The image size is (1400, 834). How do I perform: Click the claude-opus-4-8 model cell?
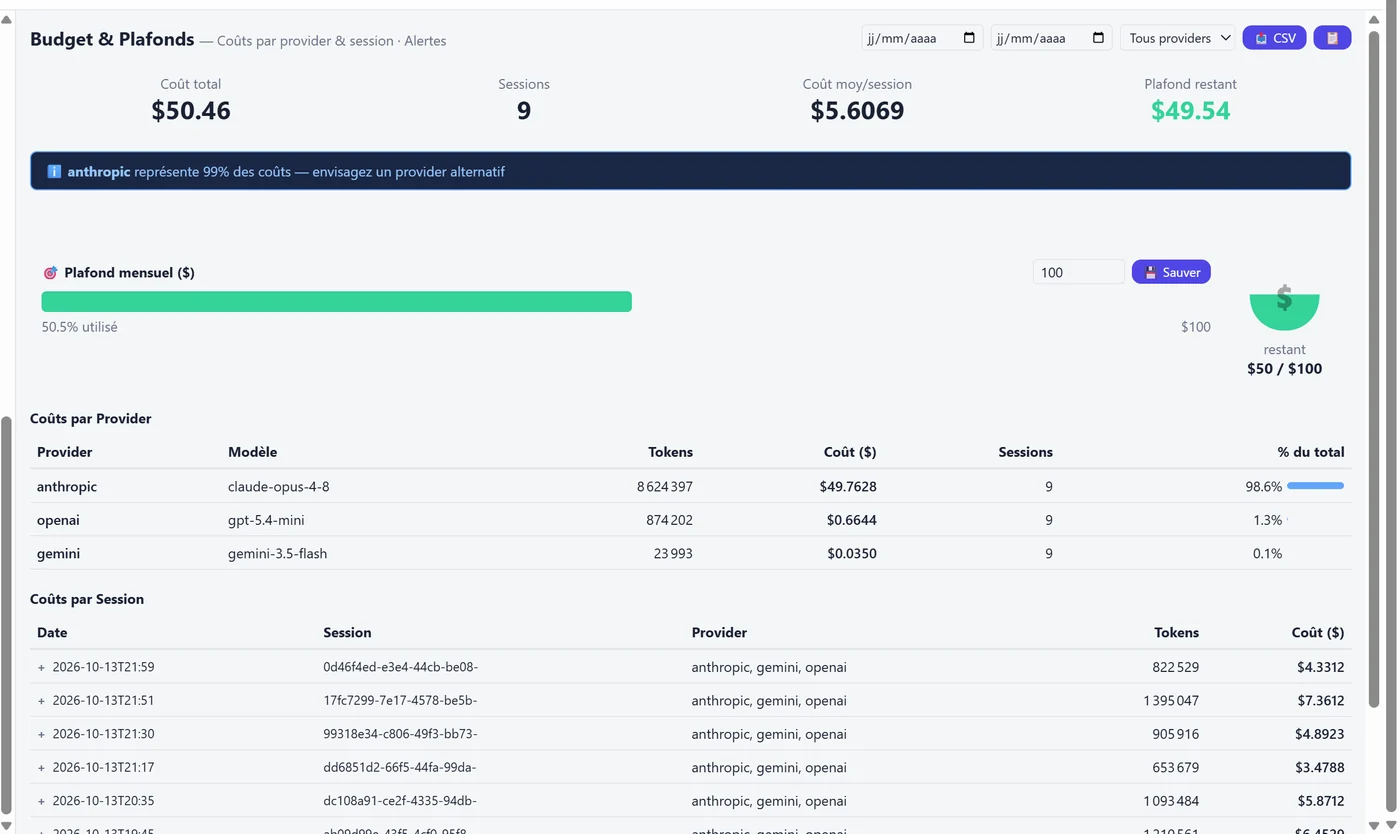coord(278,487)
